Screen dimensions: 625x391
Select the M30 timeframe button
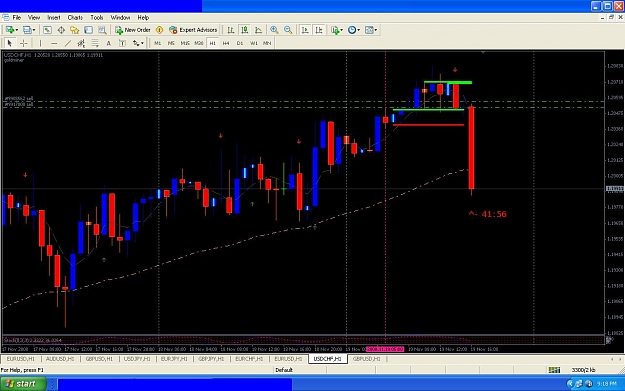[199, 43]
